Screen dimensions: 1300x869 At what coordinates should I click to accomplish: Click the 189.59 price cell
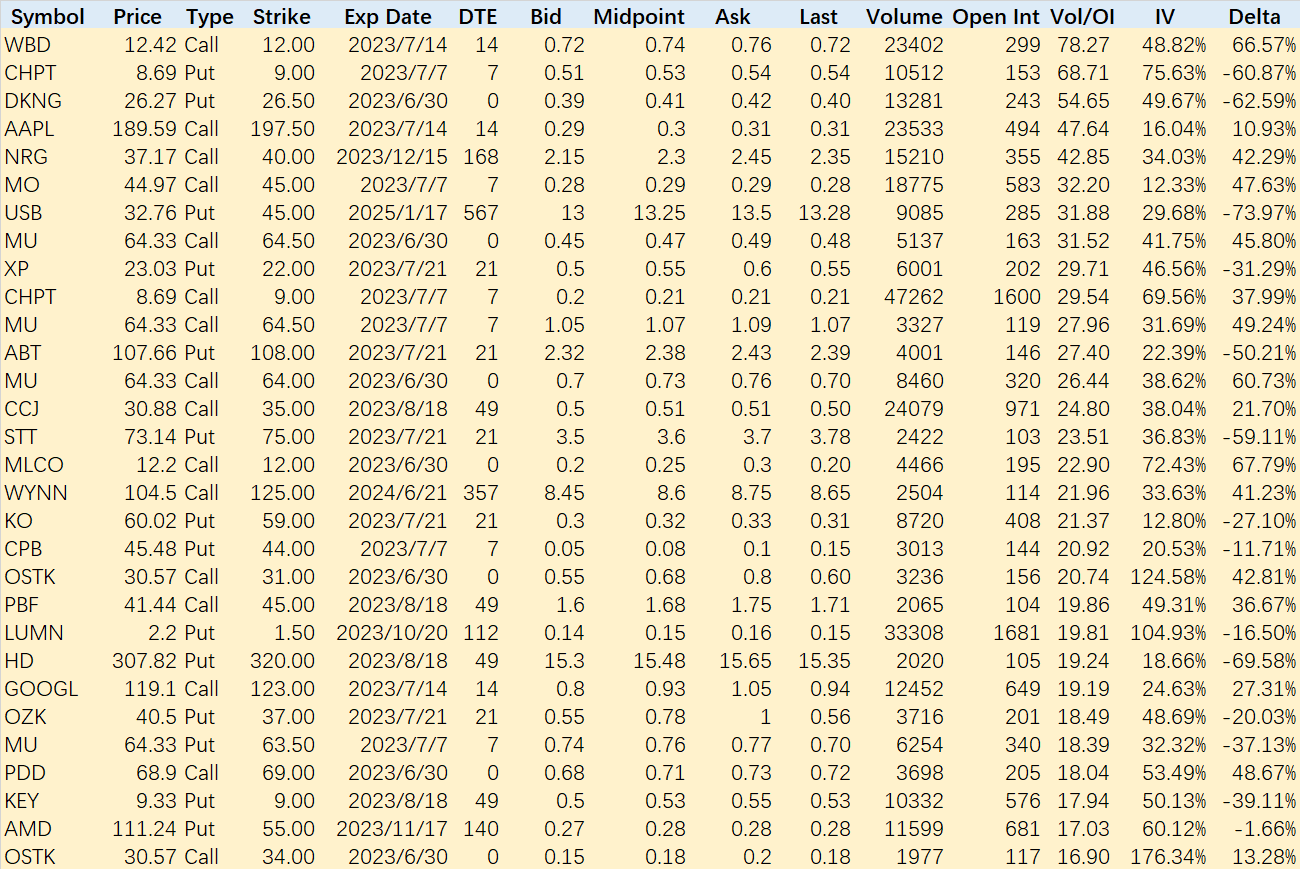click(x=145, y=129)
